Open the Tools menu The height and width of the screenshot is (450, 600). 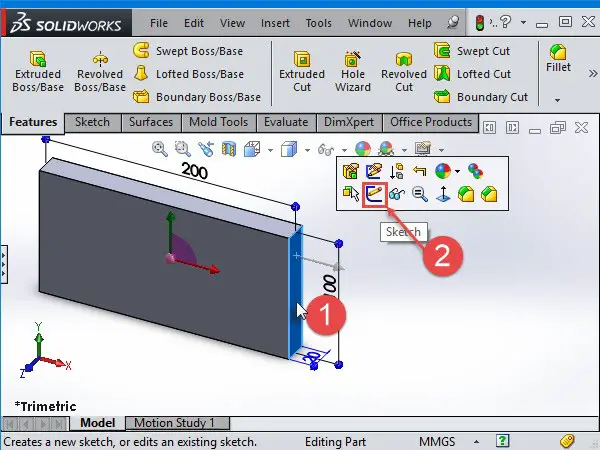[x=318, y=23]
